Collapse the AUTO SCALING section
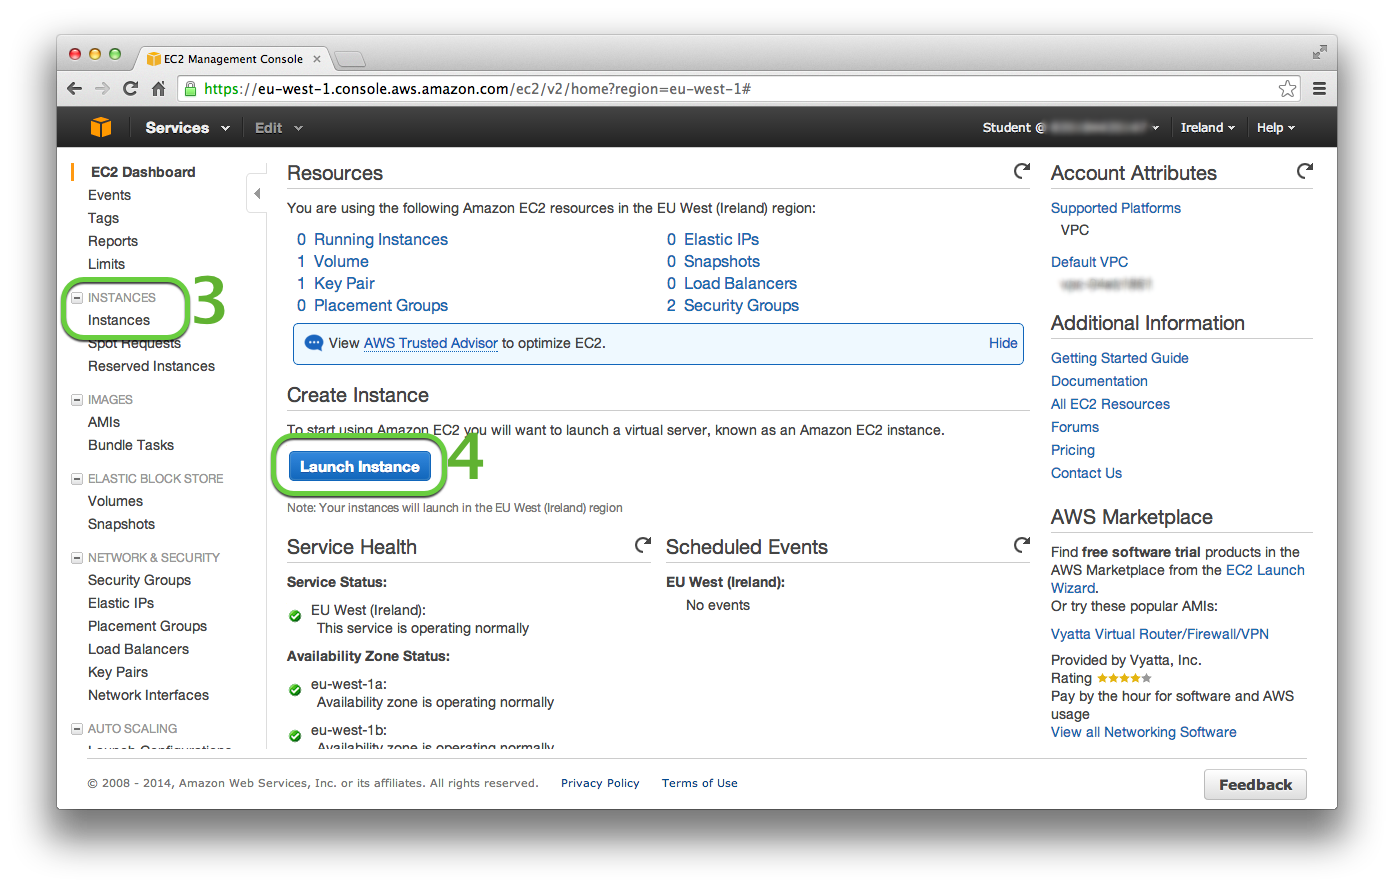Image resolution: width=1394 pixels, height=888 pixels. (77, 729)
